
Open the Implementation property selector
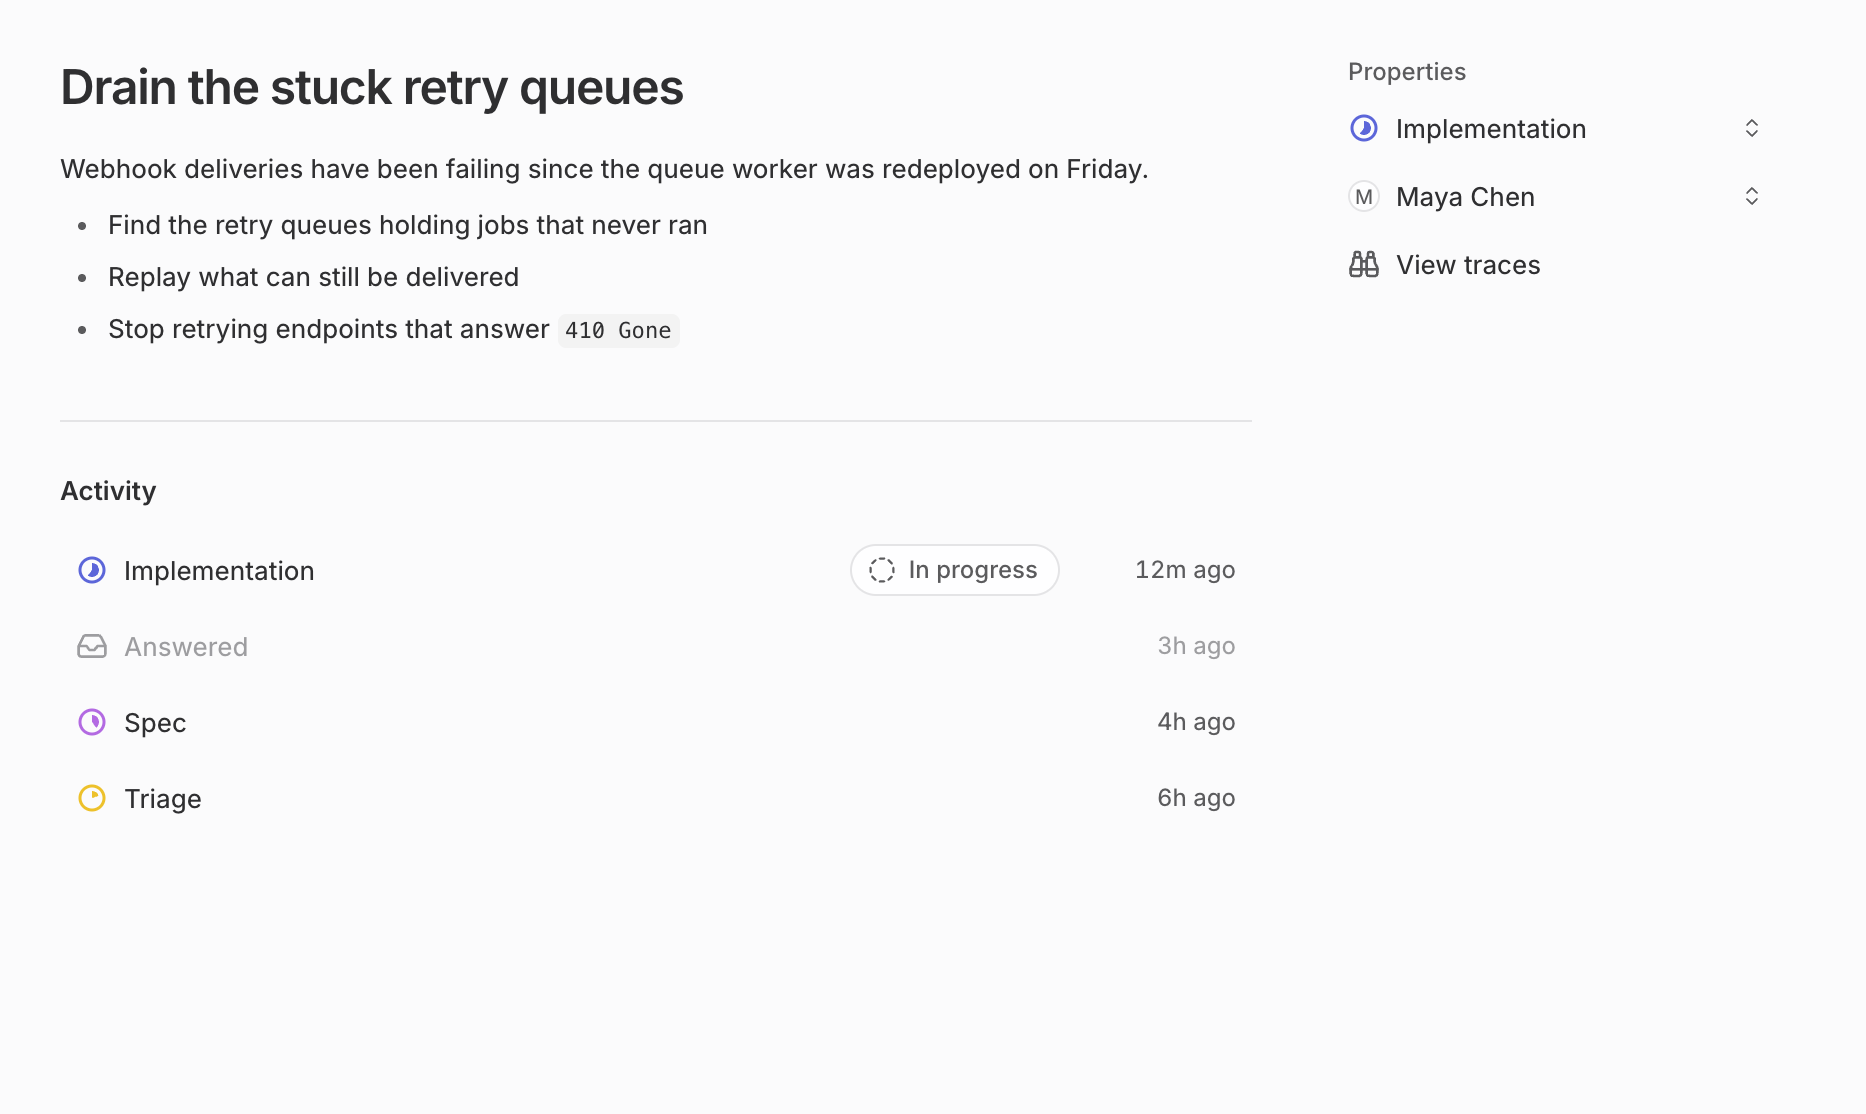[x=1556, y=128]
